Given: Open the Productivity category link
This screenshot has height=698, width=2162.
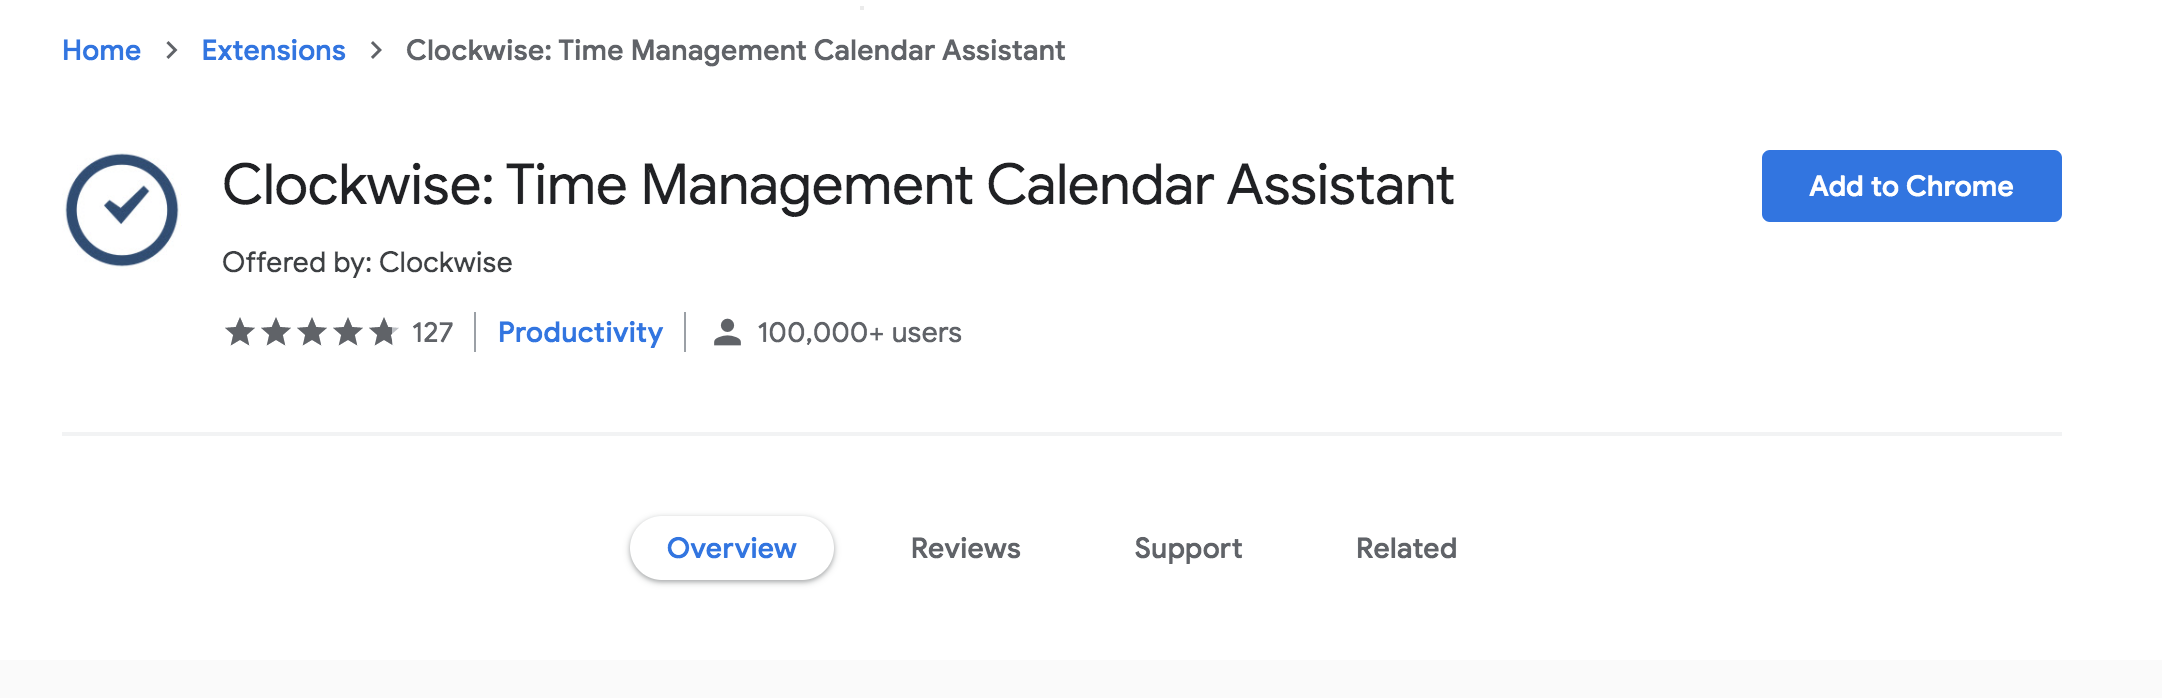Looking at the screenshot, I should tap(580, 332).
